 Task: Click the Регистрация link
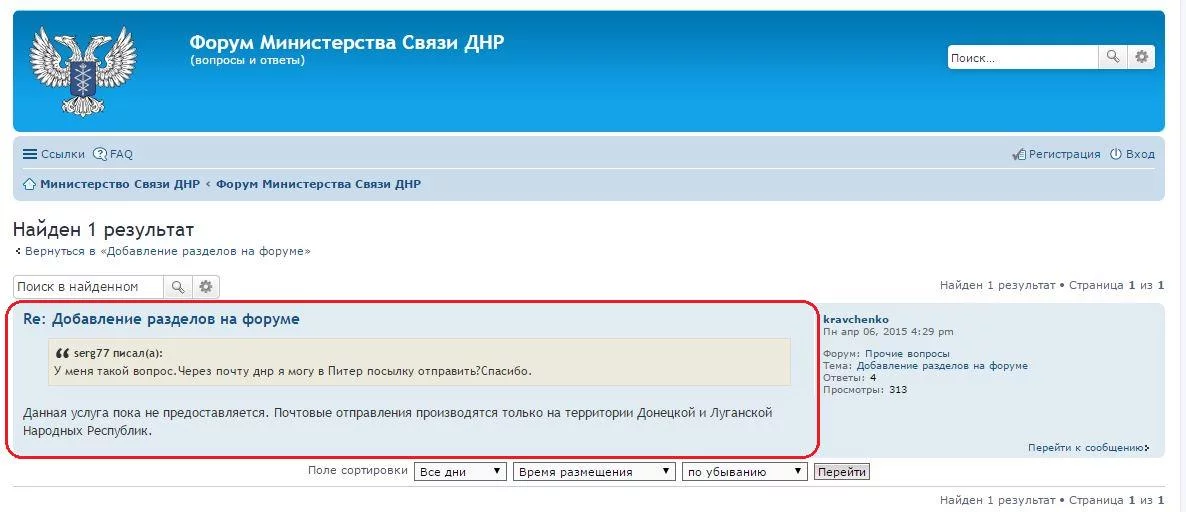[1064, 154]
